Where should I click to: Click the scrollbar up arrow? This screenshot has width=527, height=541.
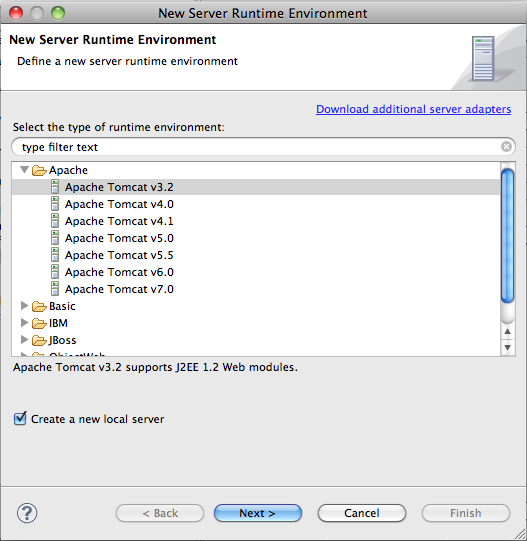[507, 331]
